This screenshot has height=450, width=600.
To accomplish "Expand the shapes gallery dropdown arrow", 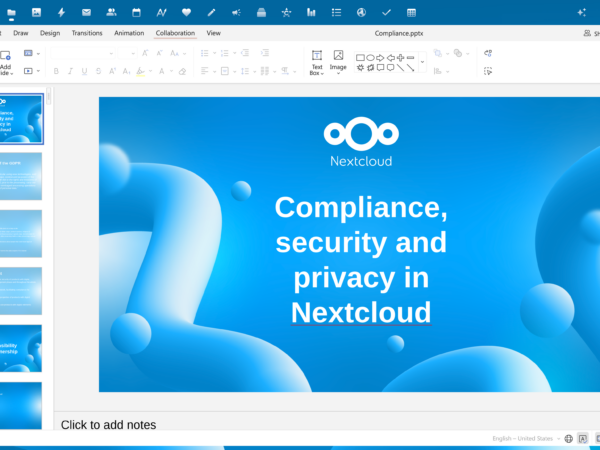I will pyautogui.click(x=421, y=62).
